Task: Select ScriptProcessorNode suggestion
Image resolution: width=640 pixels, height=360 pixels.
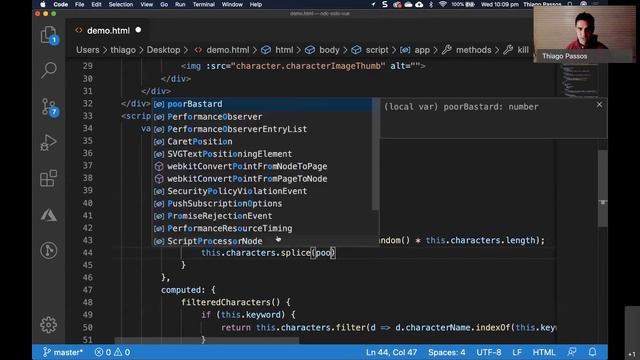Action: pyautogui.click(x=262, y=241)
